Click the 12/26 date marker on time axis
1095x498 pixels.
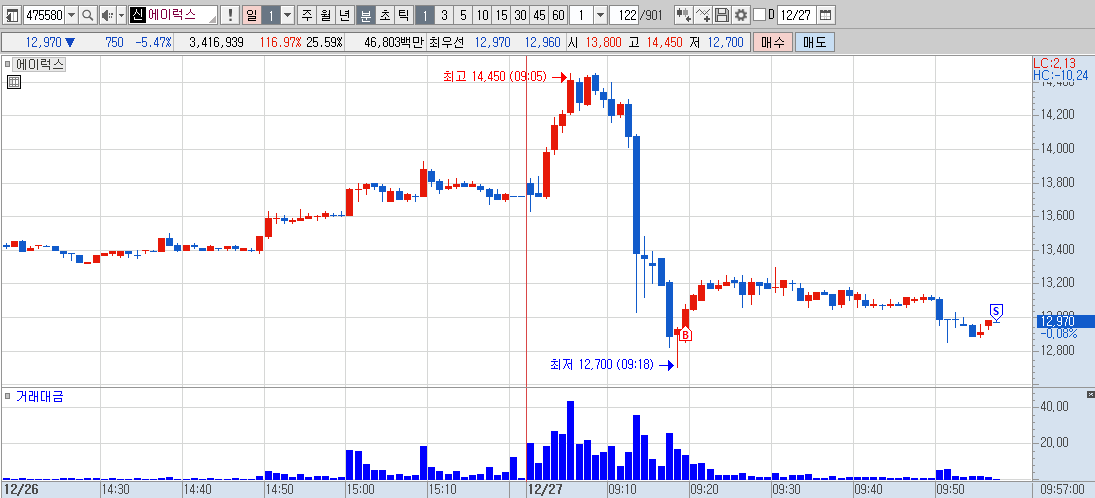click(x=20, y=489)
